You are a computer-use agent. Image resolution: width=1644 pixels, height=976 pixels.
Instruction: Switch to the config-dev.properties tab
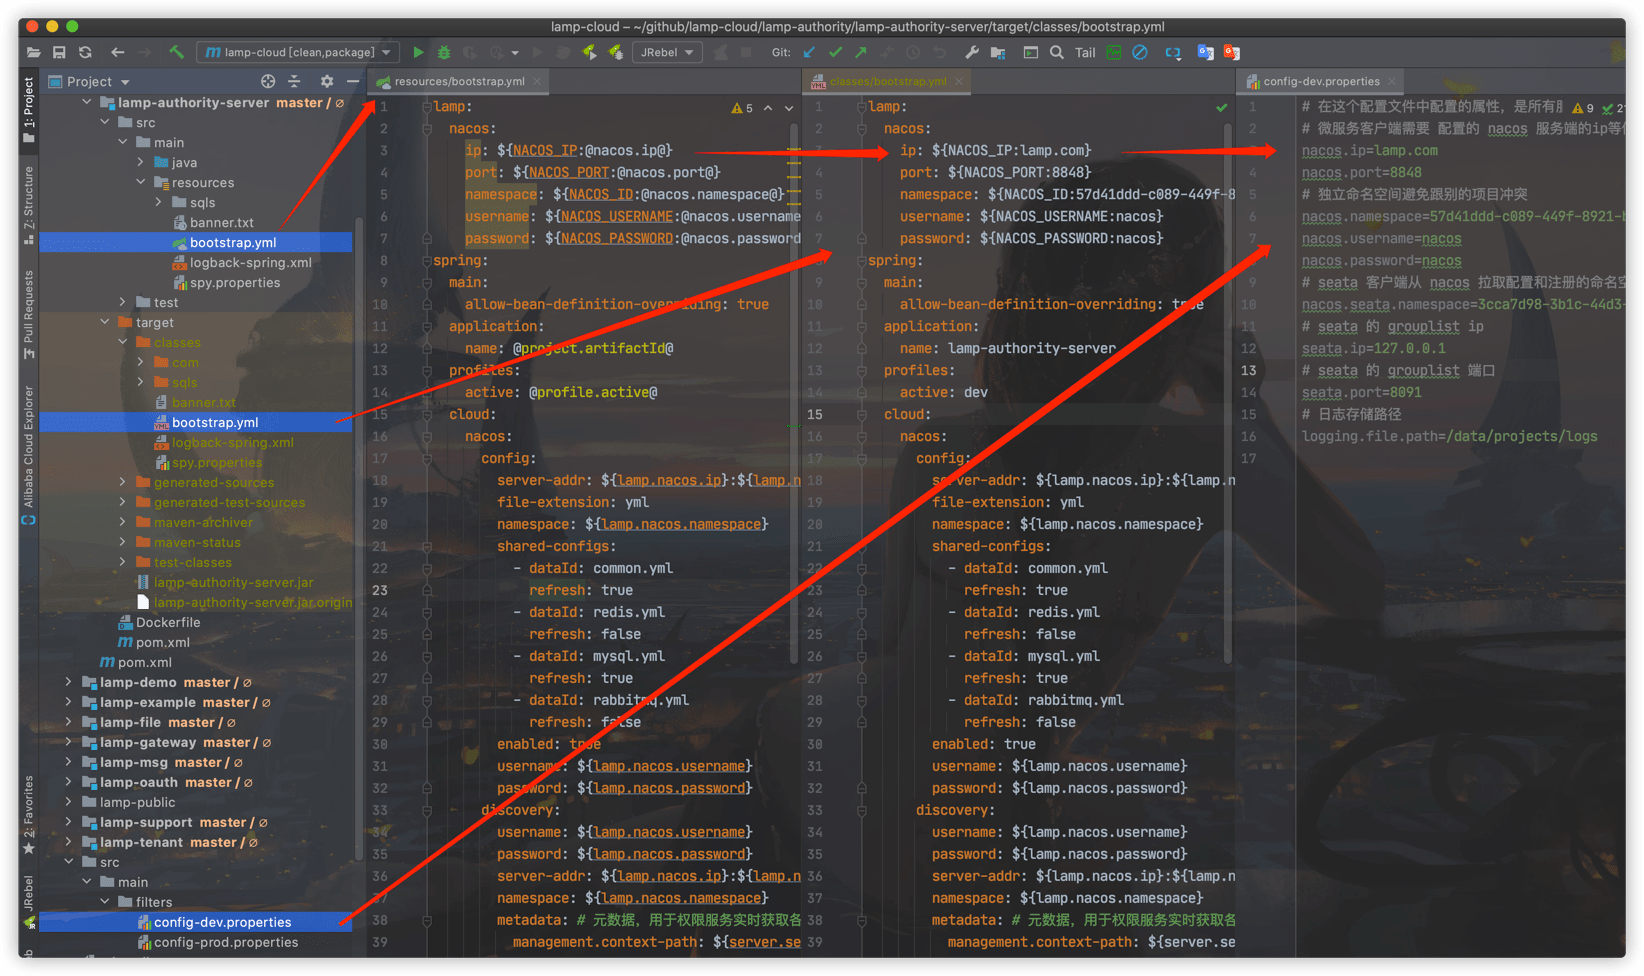1320,81
